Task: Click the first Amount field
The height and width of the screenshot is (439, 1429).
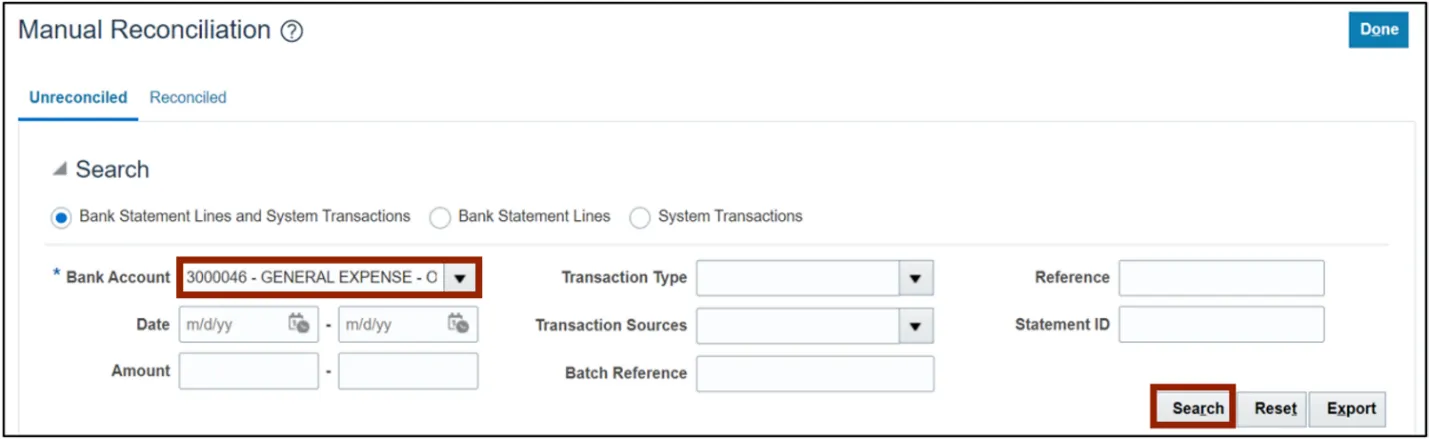Action: click(x=248, y=371)
